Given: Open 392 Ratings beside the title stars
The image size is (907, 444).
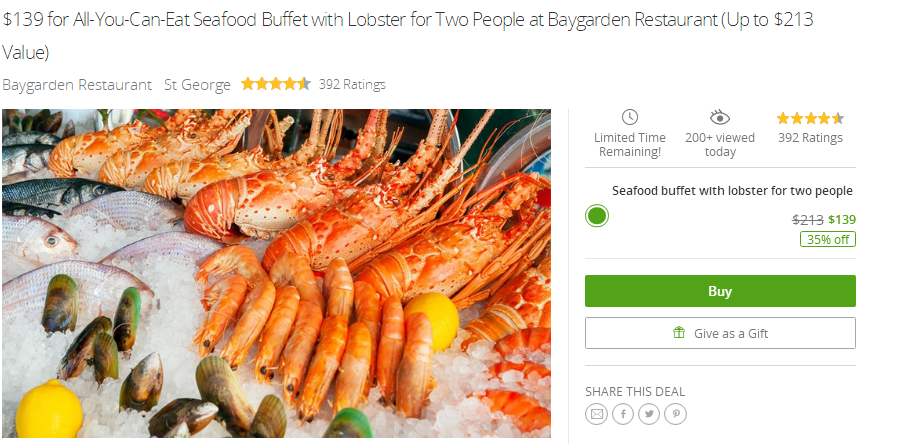Looking at the screenshot, I should pos(352,85).
